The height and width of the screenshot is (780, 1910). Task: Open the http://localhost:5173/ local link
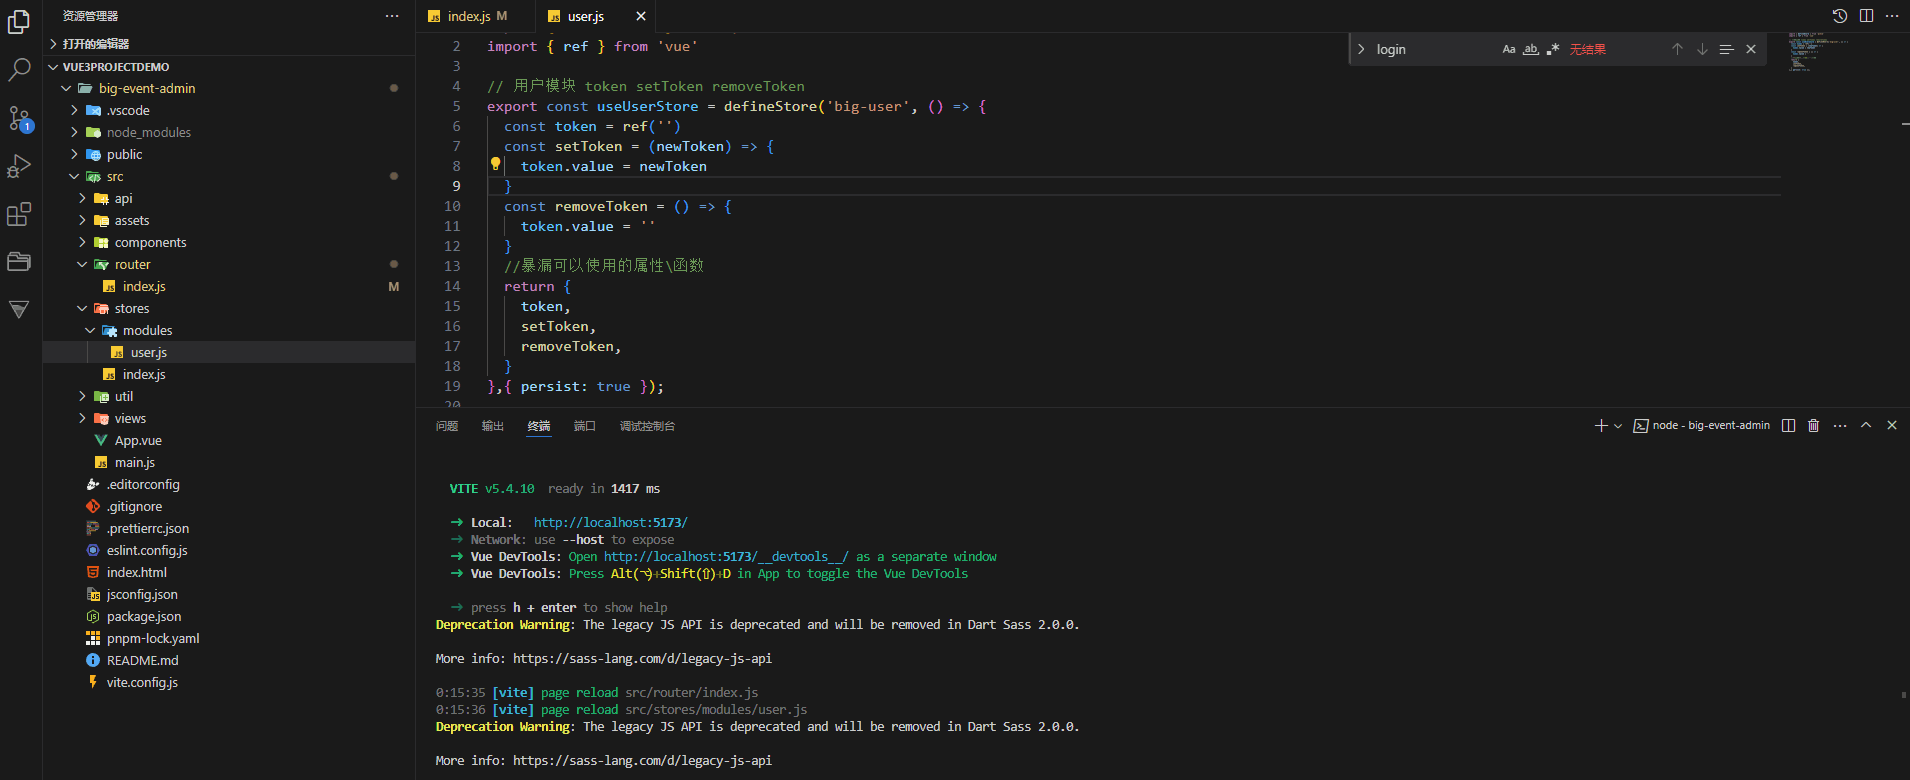(610, 522)
